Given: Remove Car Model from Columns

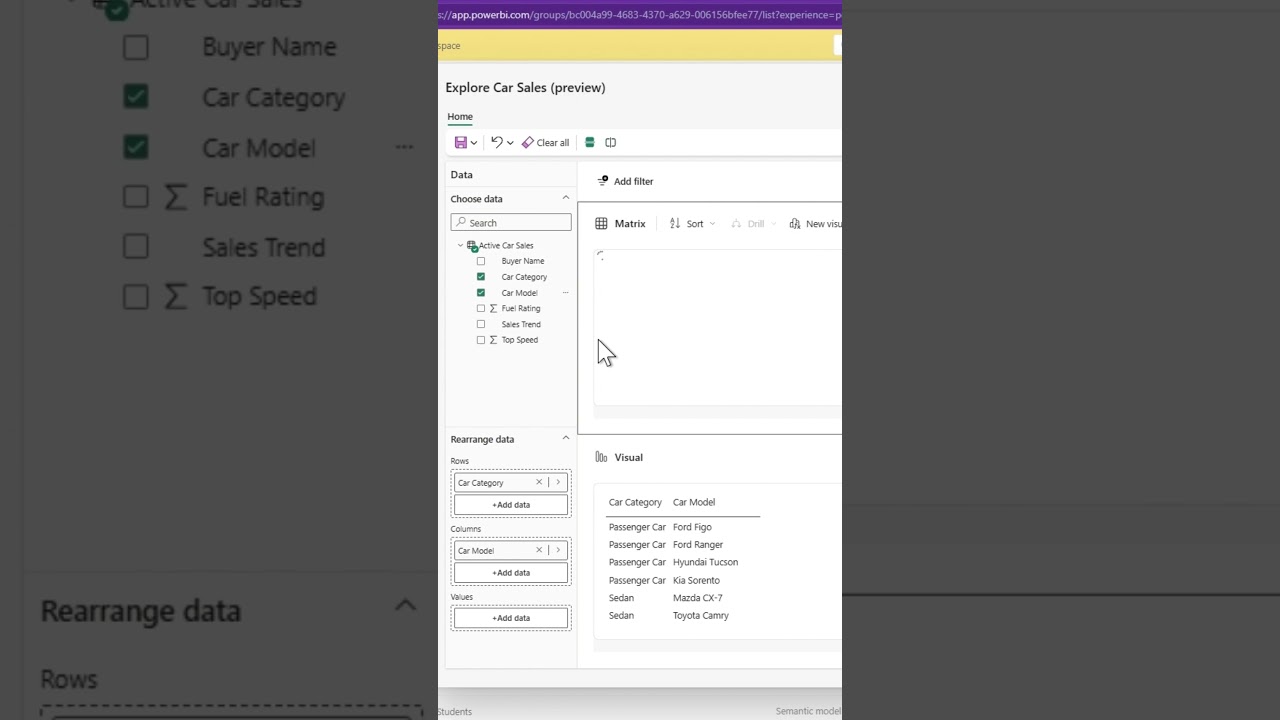Looking at the screenshot, I should 539,550.
